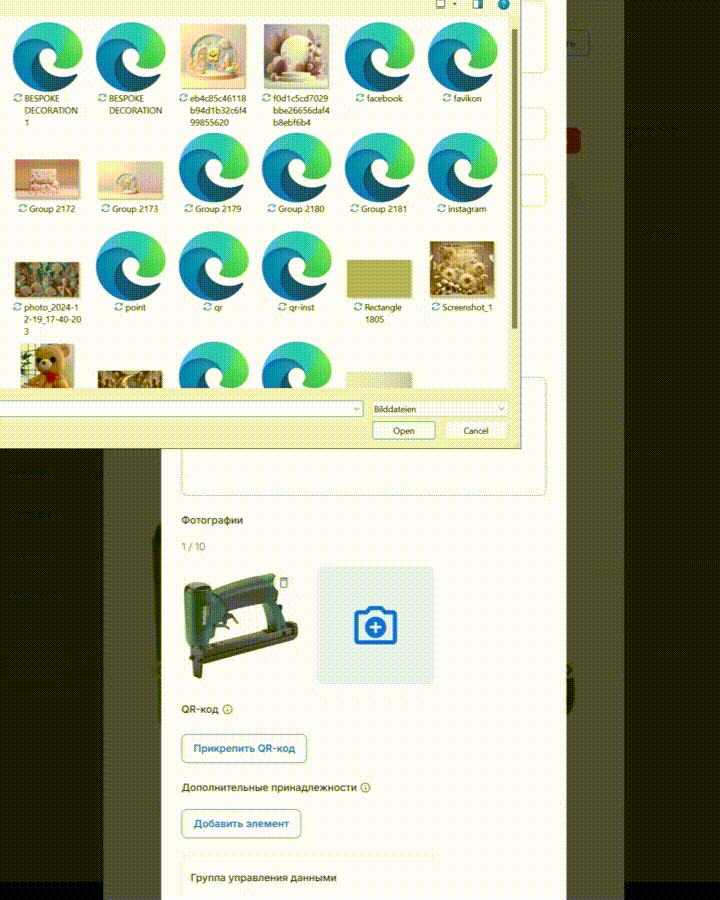Select the qr file icon
Viewport: 720px width, 900px height.
pos(214,266)
